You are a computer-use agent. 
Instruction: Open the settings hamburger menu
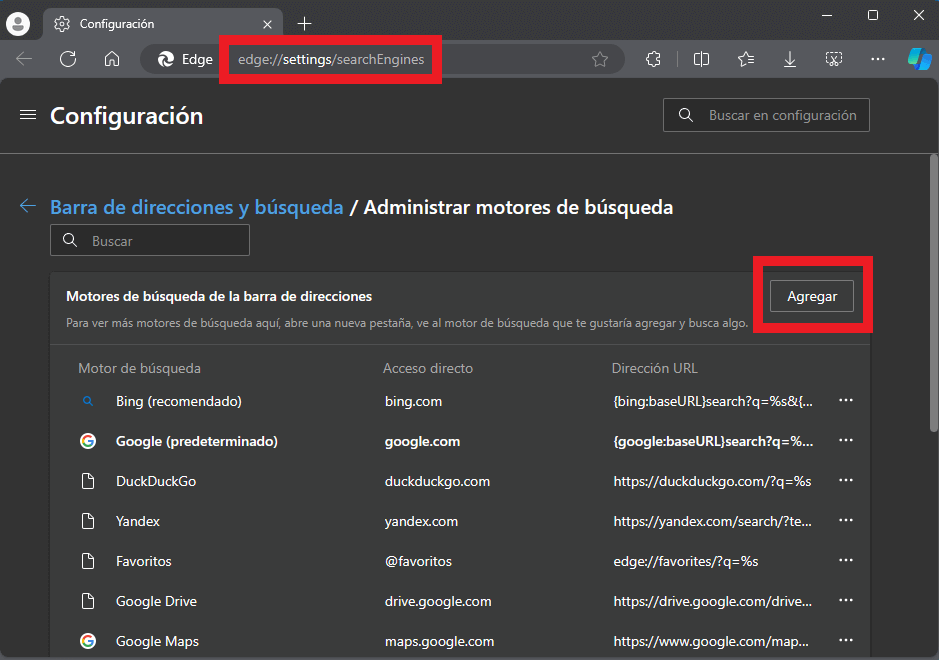[28, 115]
